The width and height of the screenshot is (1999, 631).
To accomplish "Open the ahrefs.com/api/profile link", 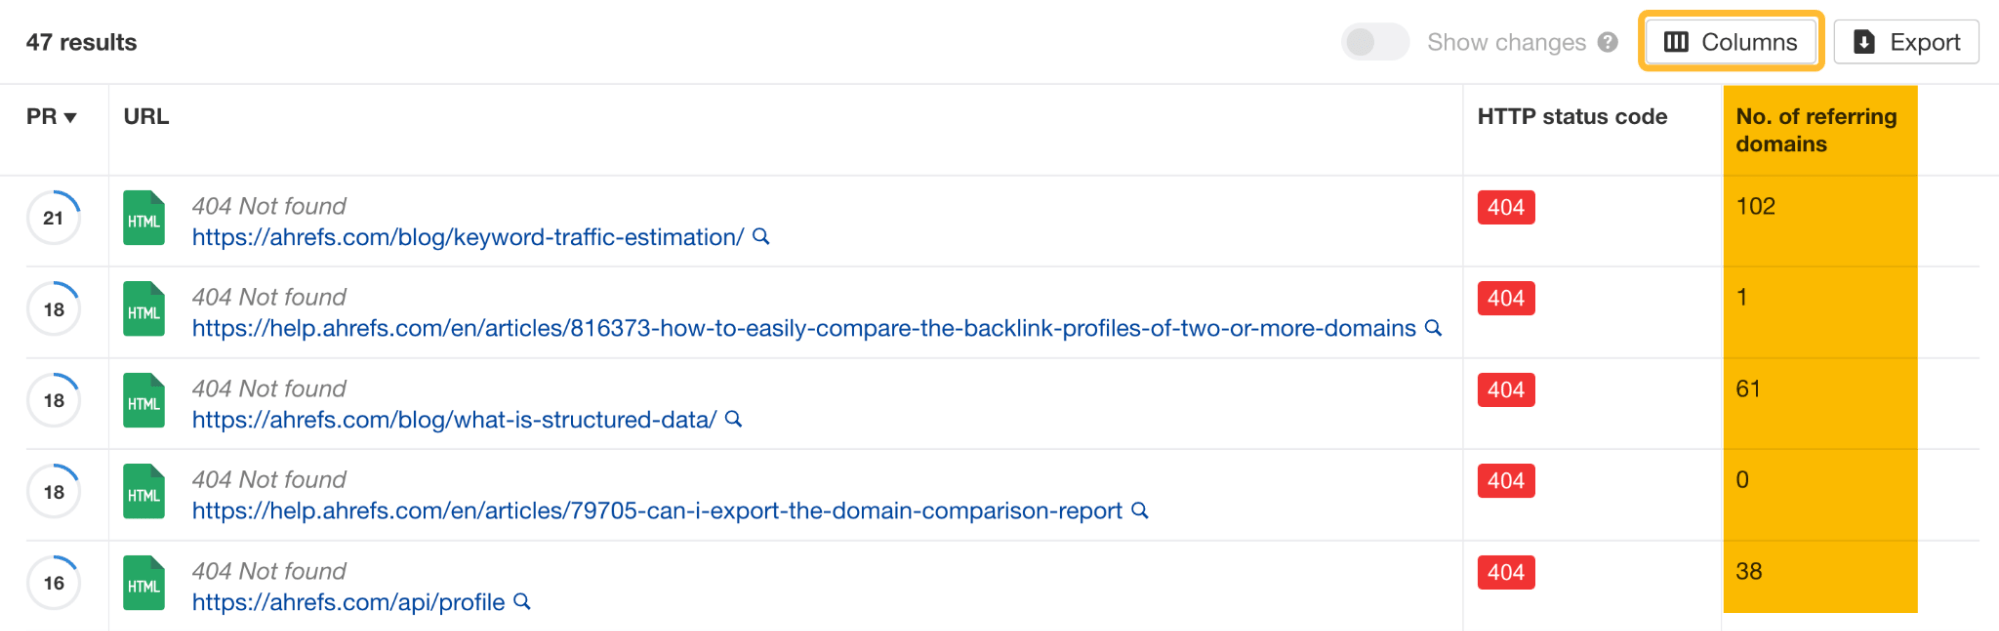I will coord(348,602).
